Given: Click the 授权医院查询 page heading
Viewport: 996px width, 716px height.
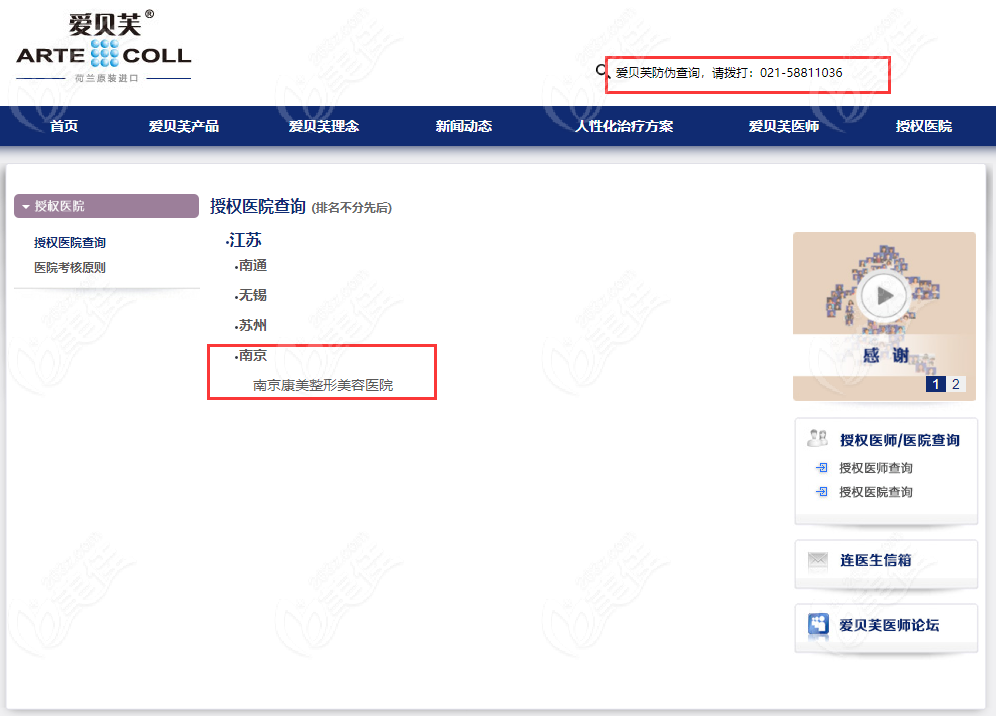Looking at the screenshot, I should pos(258,206).
